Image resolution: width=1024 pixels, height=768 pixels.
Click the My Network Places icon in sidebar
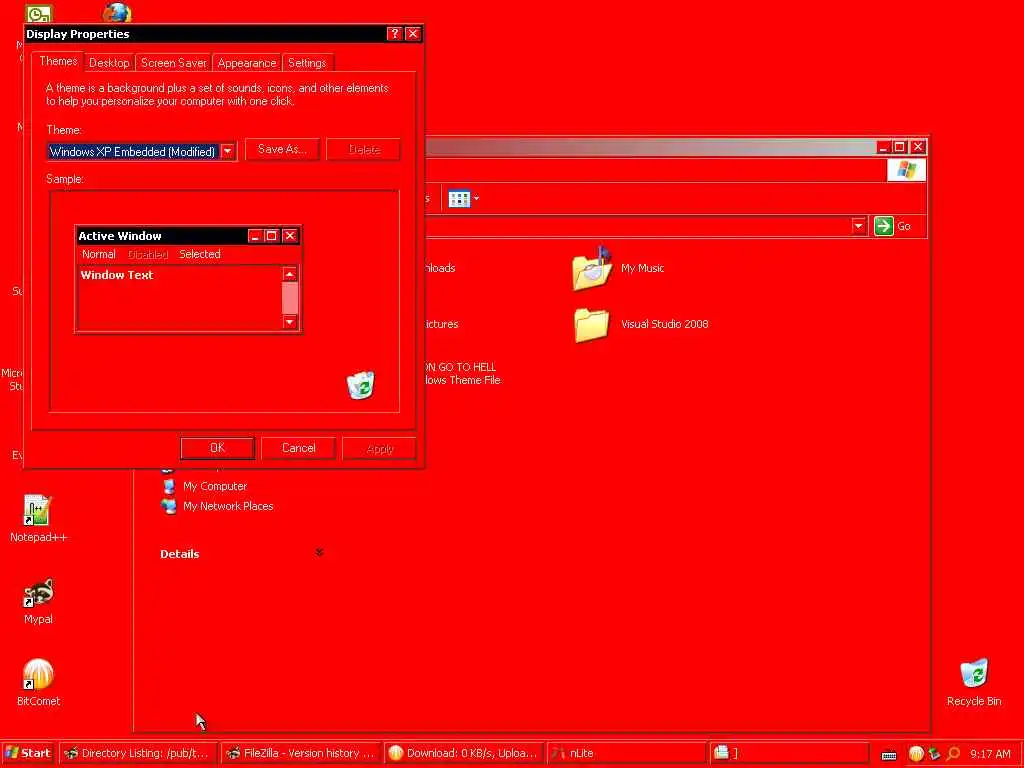[169, 506]
